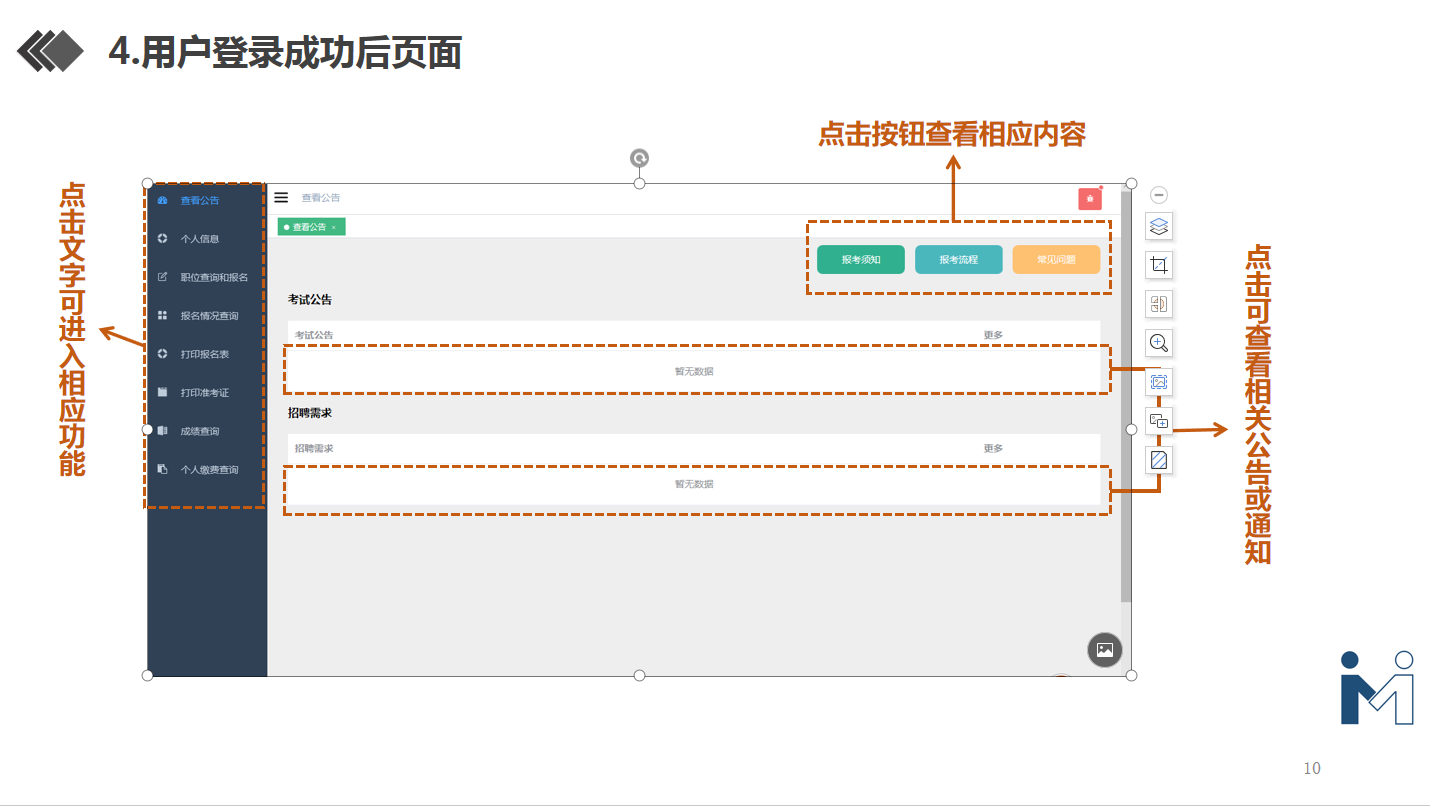Click 更多 link in 考试公告 section
Screen dimensions: 1430x806
click(x=992, y=335)
